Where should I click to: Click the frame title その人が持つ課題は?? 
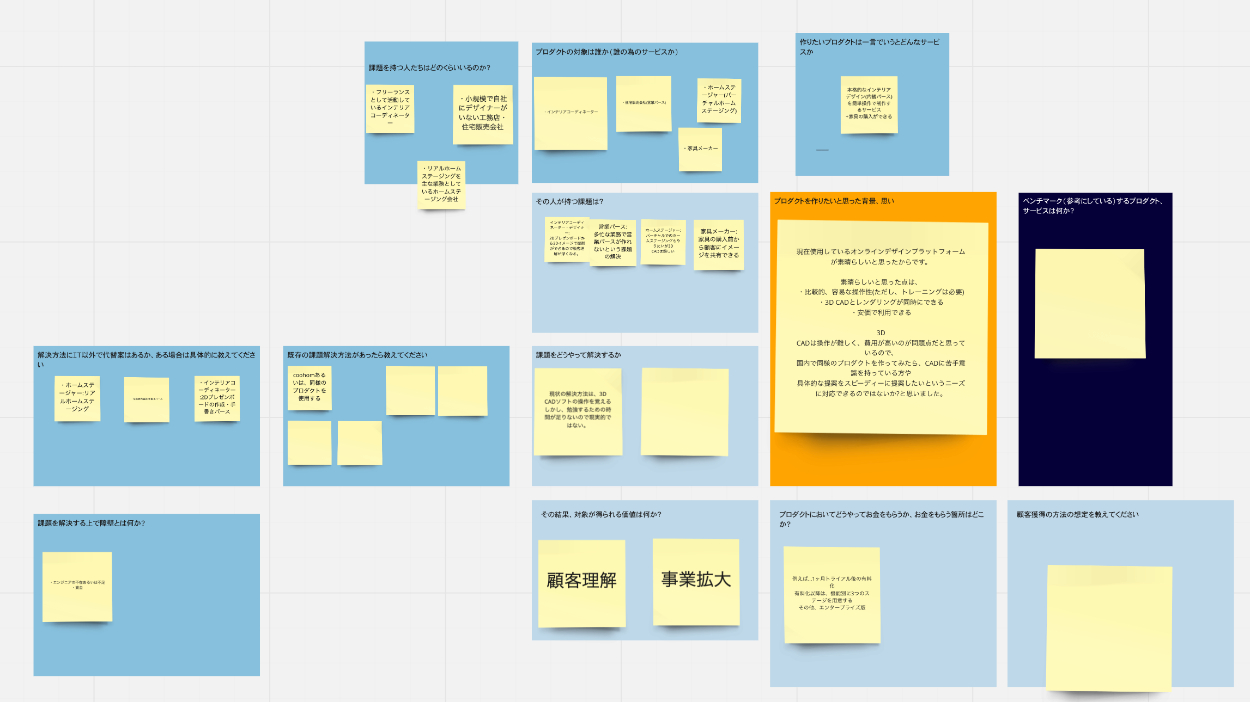(x=570, y=201)
